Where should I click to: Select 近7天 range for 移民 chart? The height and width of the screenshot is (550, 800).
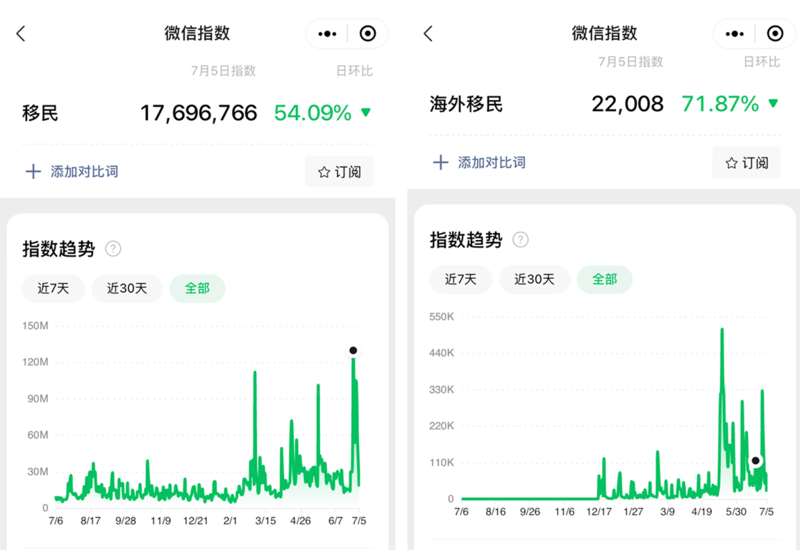pos(53,288)
